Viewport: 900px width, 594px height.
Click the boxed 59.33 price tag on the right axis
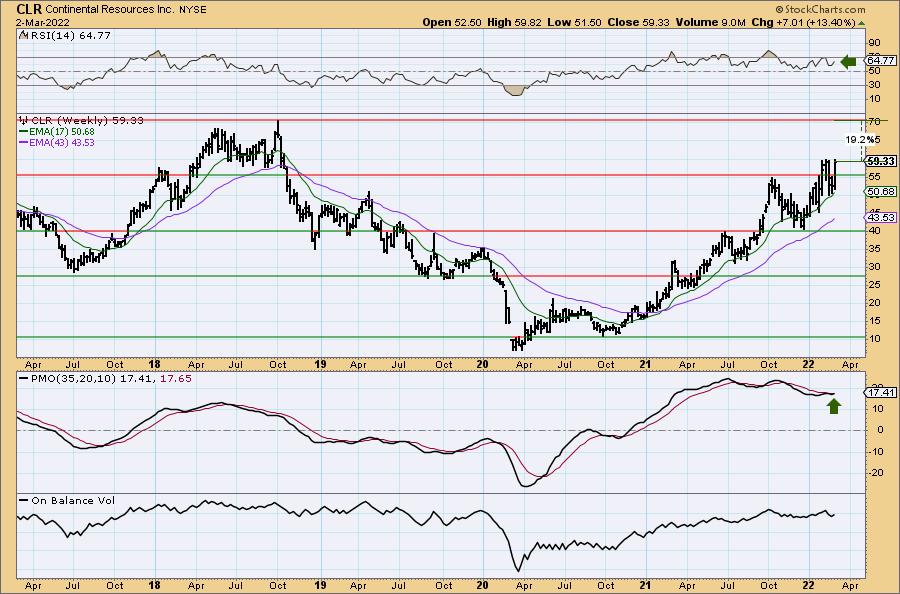click(881, 162)
